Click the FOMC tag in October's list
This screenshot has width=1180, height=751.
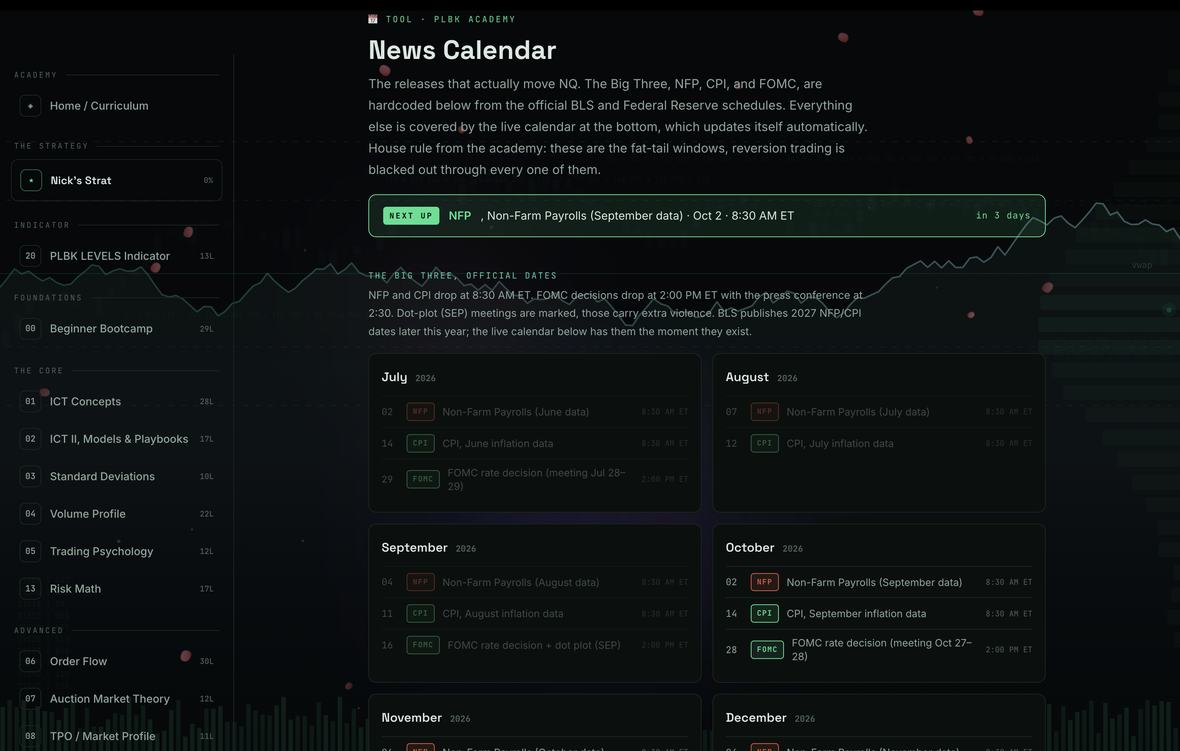(x=767, y=650)
